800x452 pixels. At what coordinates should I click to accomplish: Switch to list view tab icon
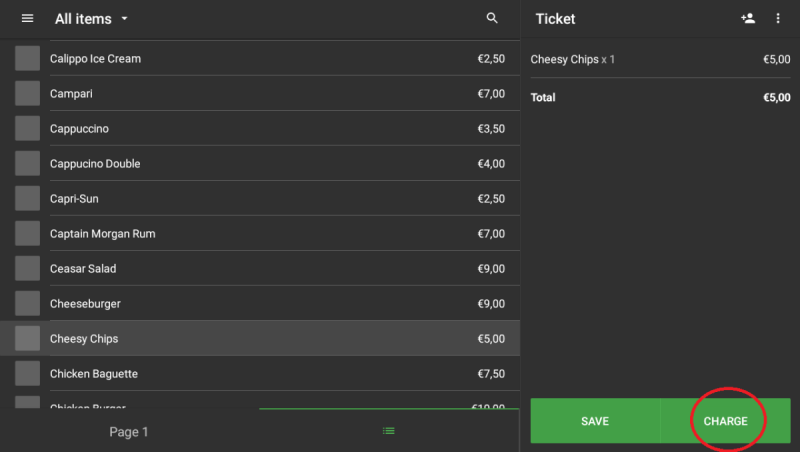click(x=389, y=431)
